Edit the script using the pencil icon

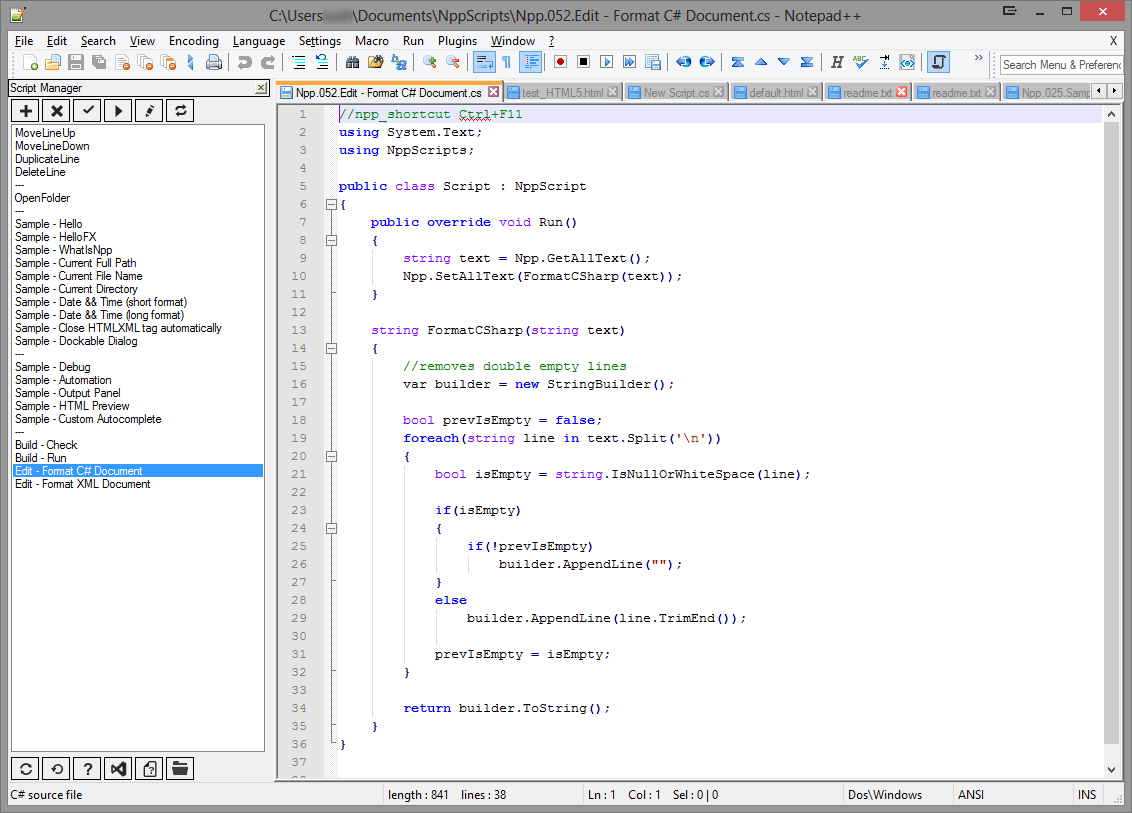pyautogui.click(x=148, y=110)
